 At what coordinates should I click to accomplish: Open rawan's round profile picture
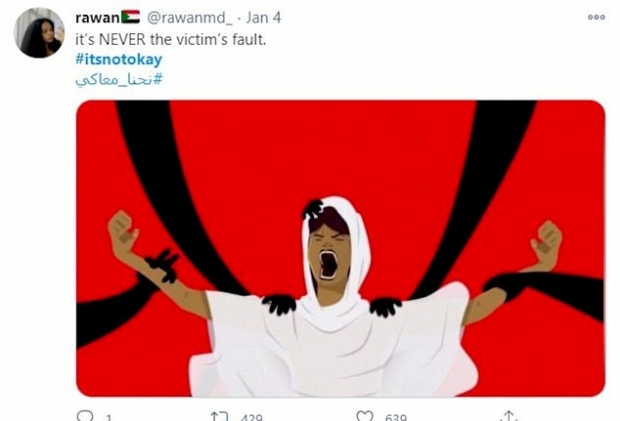pyautogui.click(x=39, y=33)
